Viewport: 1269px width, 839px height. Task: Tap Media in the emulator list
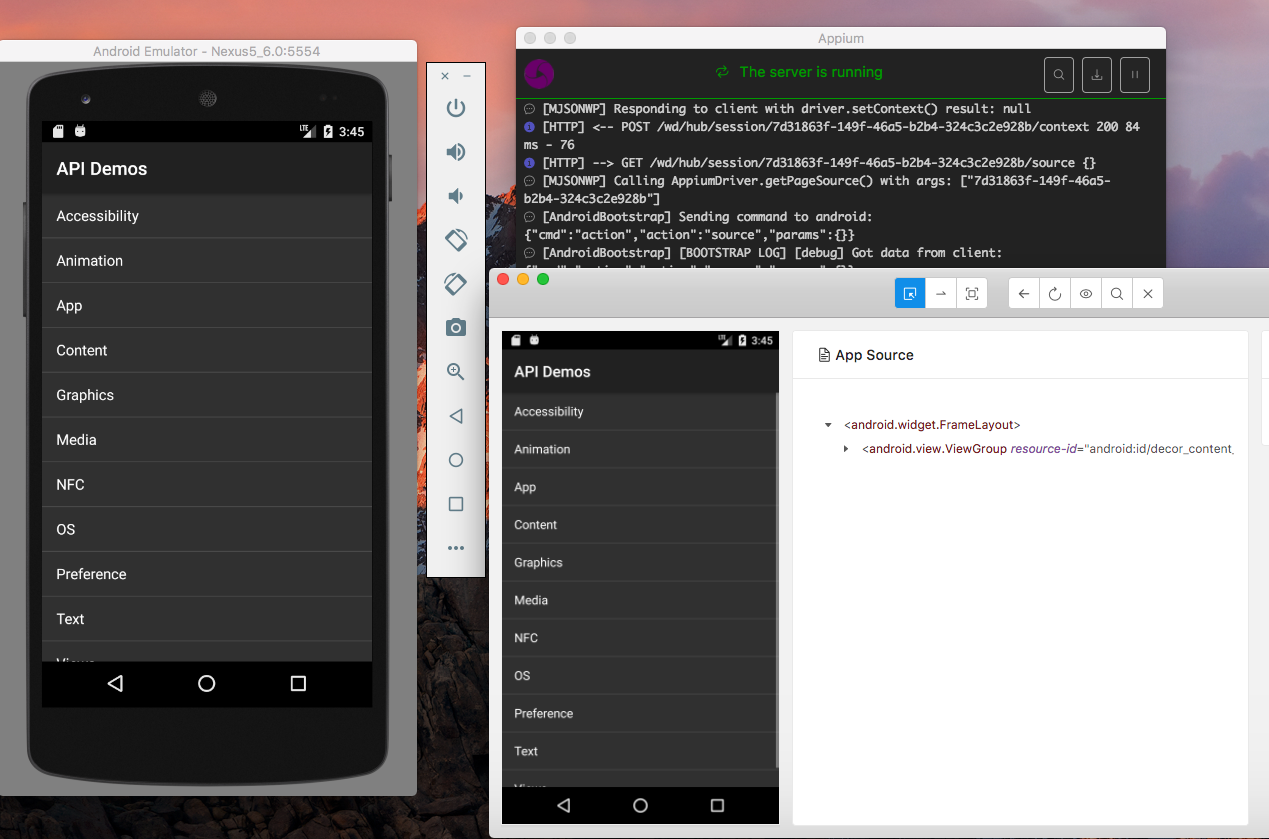point(207,440)
